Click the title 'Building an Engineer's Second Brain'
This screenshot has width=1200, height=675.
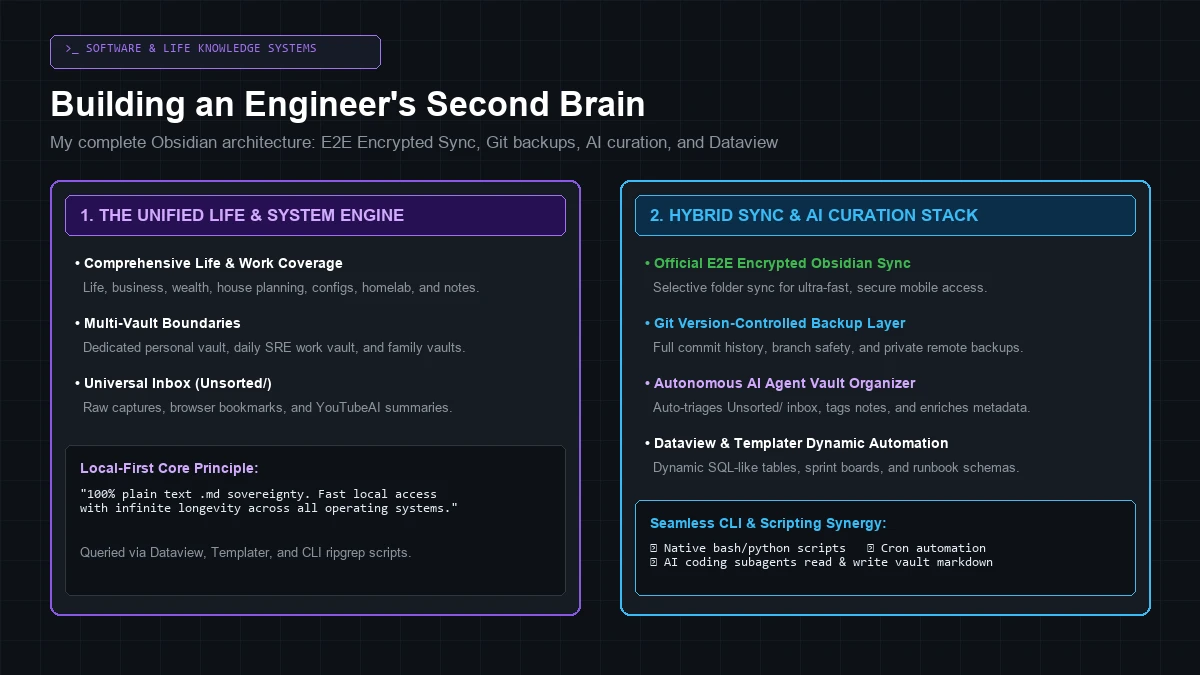tap(348, 104)
